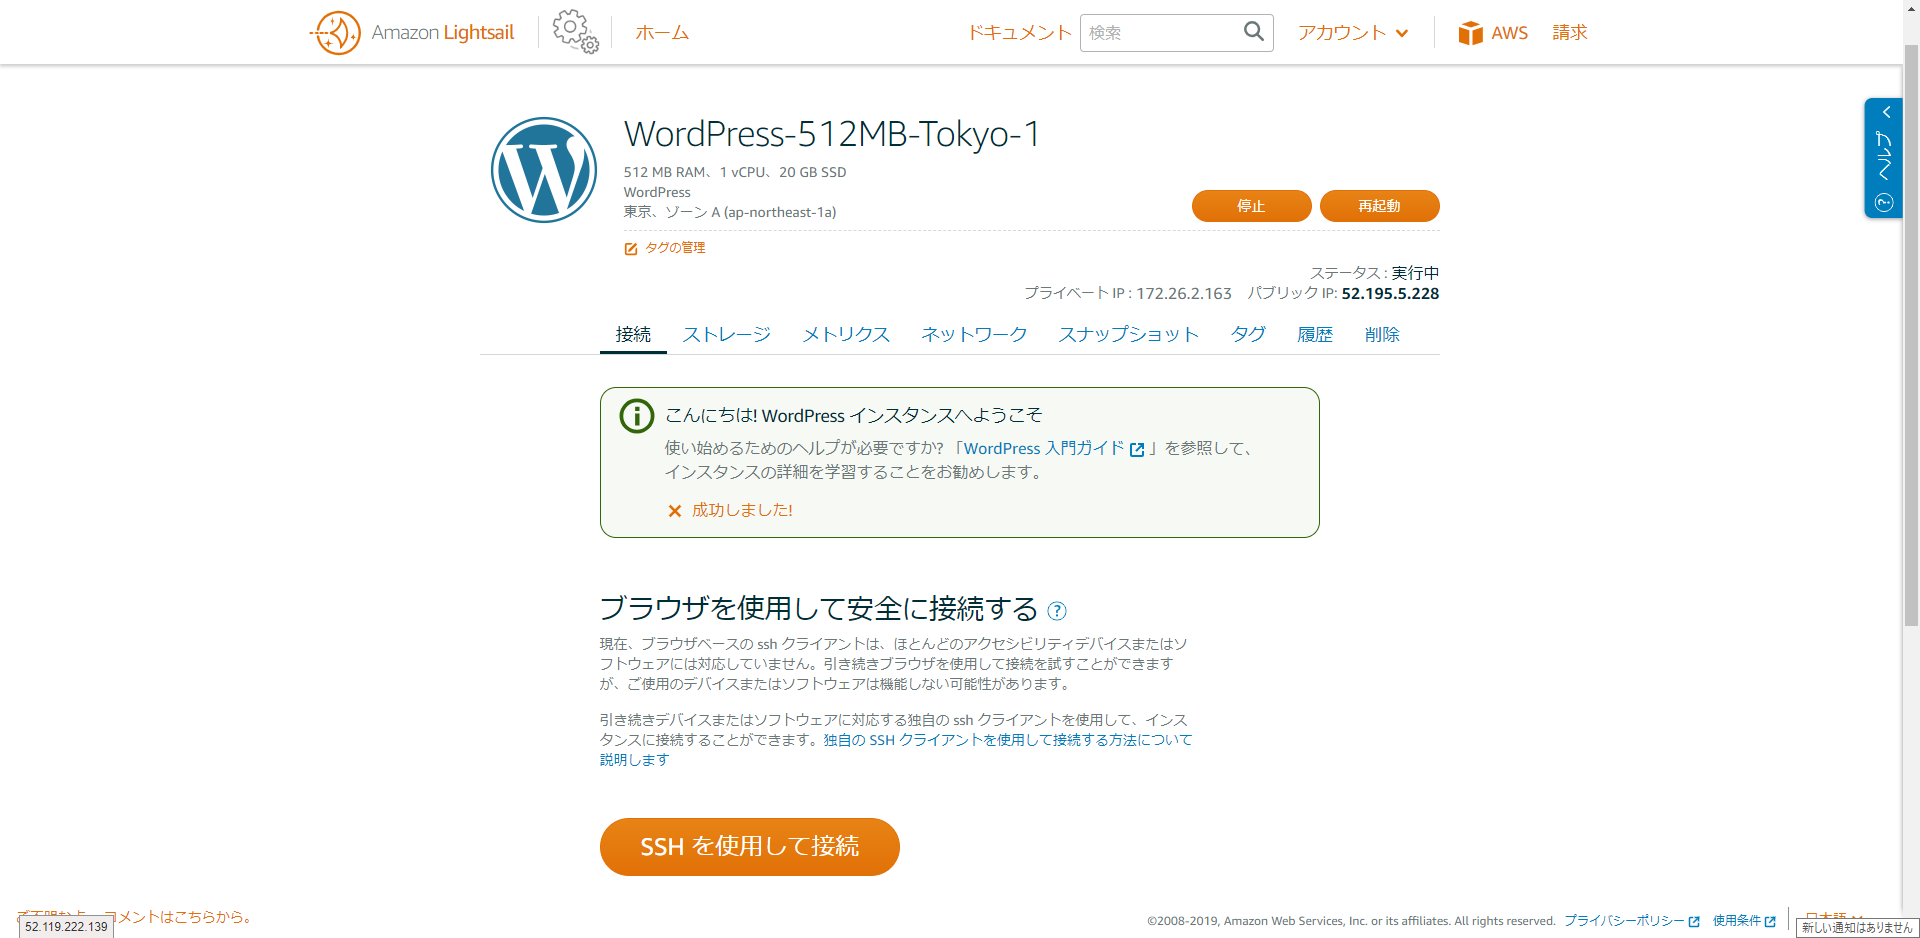Select the 接続 tab
Viewport: 1920px width, 938px height.
633,334
